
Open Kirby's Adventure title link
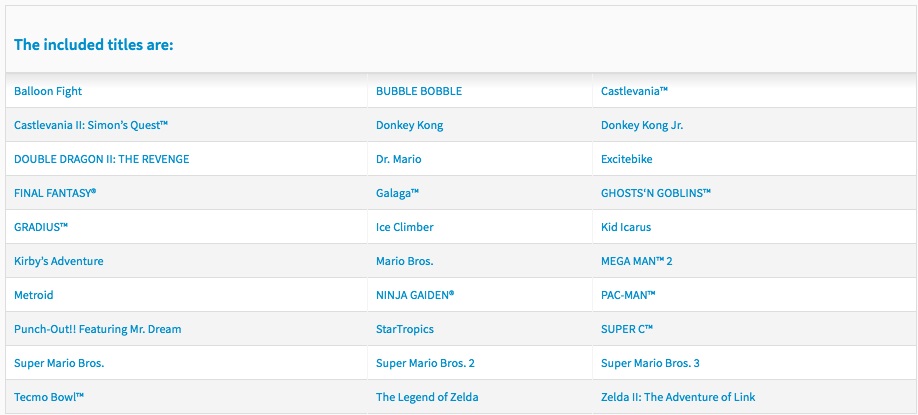click(x=59, y=261)
